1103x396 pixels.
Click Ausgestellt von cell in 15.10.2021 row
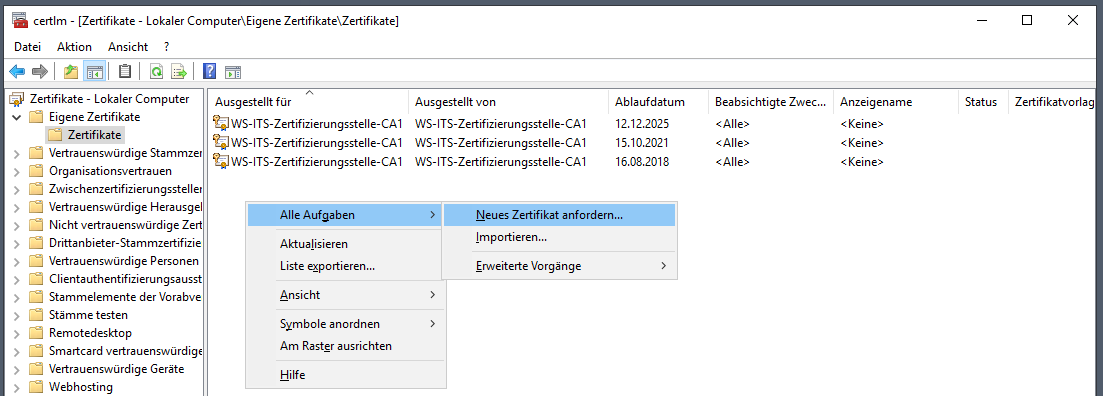click(x=500, y=143)
